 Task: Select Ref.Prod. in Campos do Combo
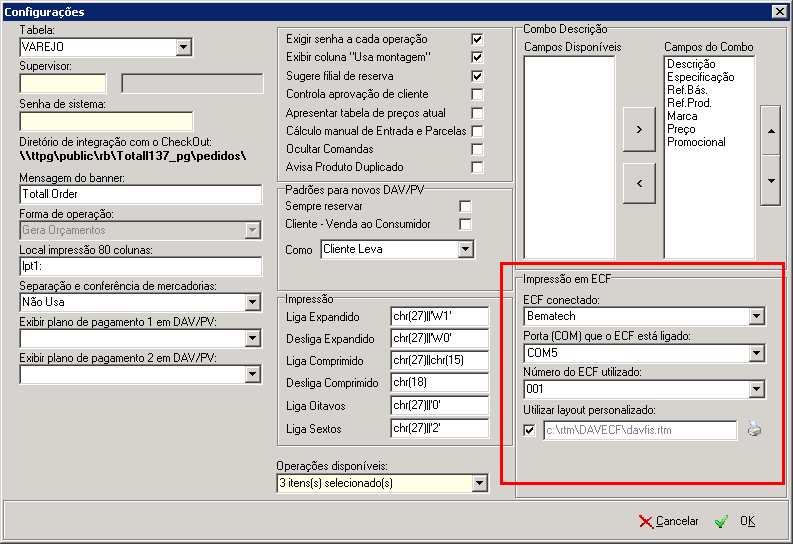click(x=689, y=103)
